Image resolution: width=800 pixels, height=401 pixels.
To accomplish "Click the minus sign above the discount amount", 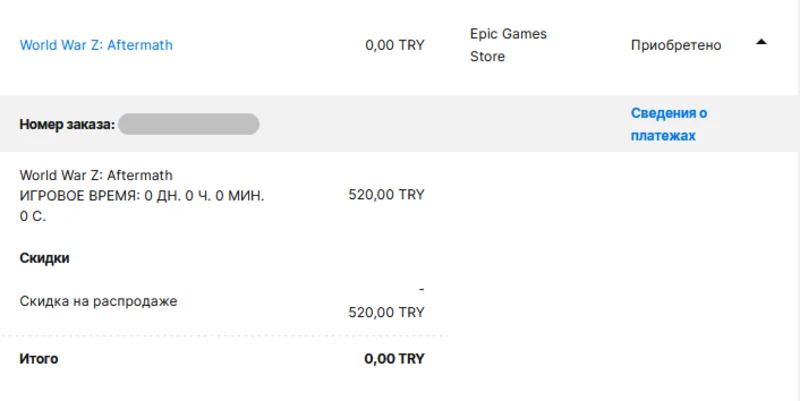I will pyautogui.click(x=421, y=289).
